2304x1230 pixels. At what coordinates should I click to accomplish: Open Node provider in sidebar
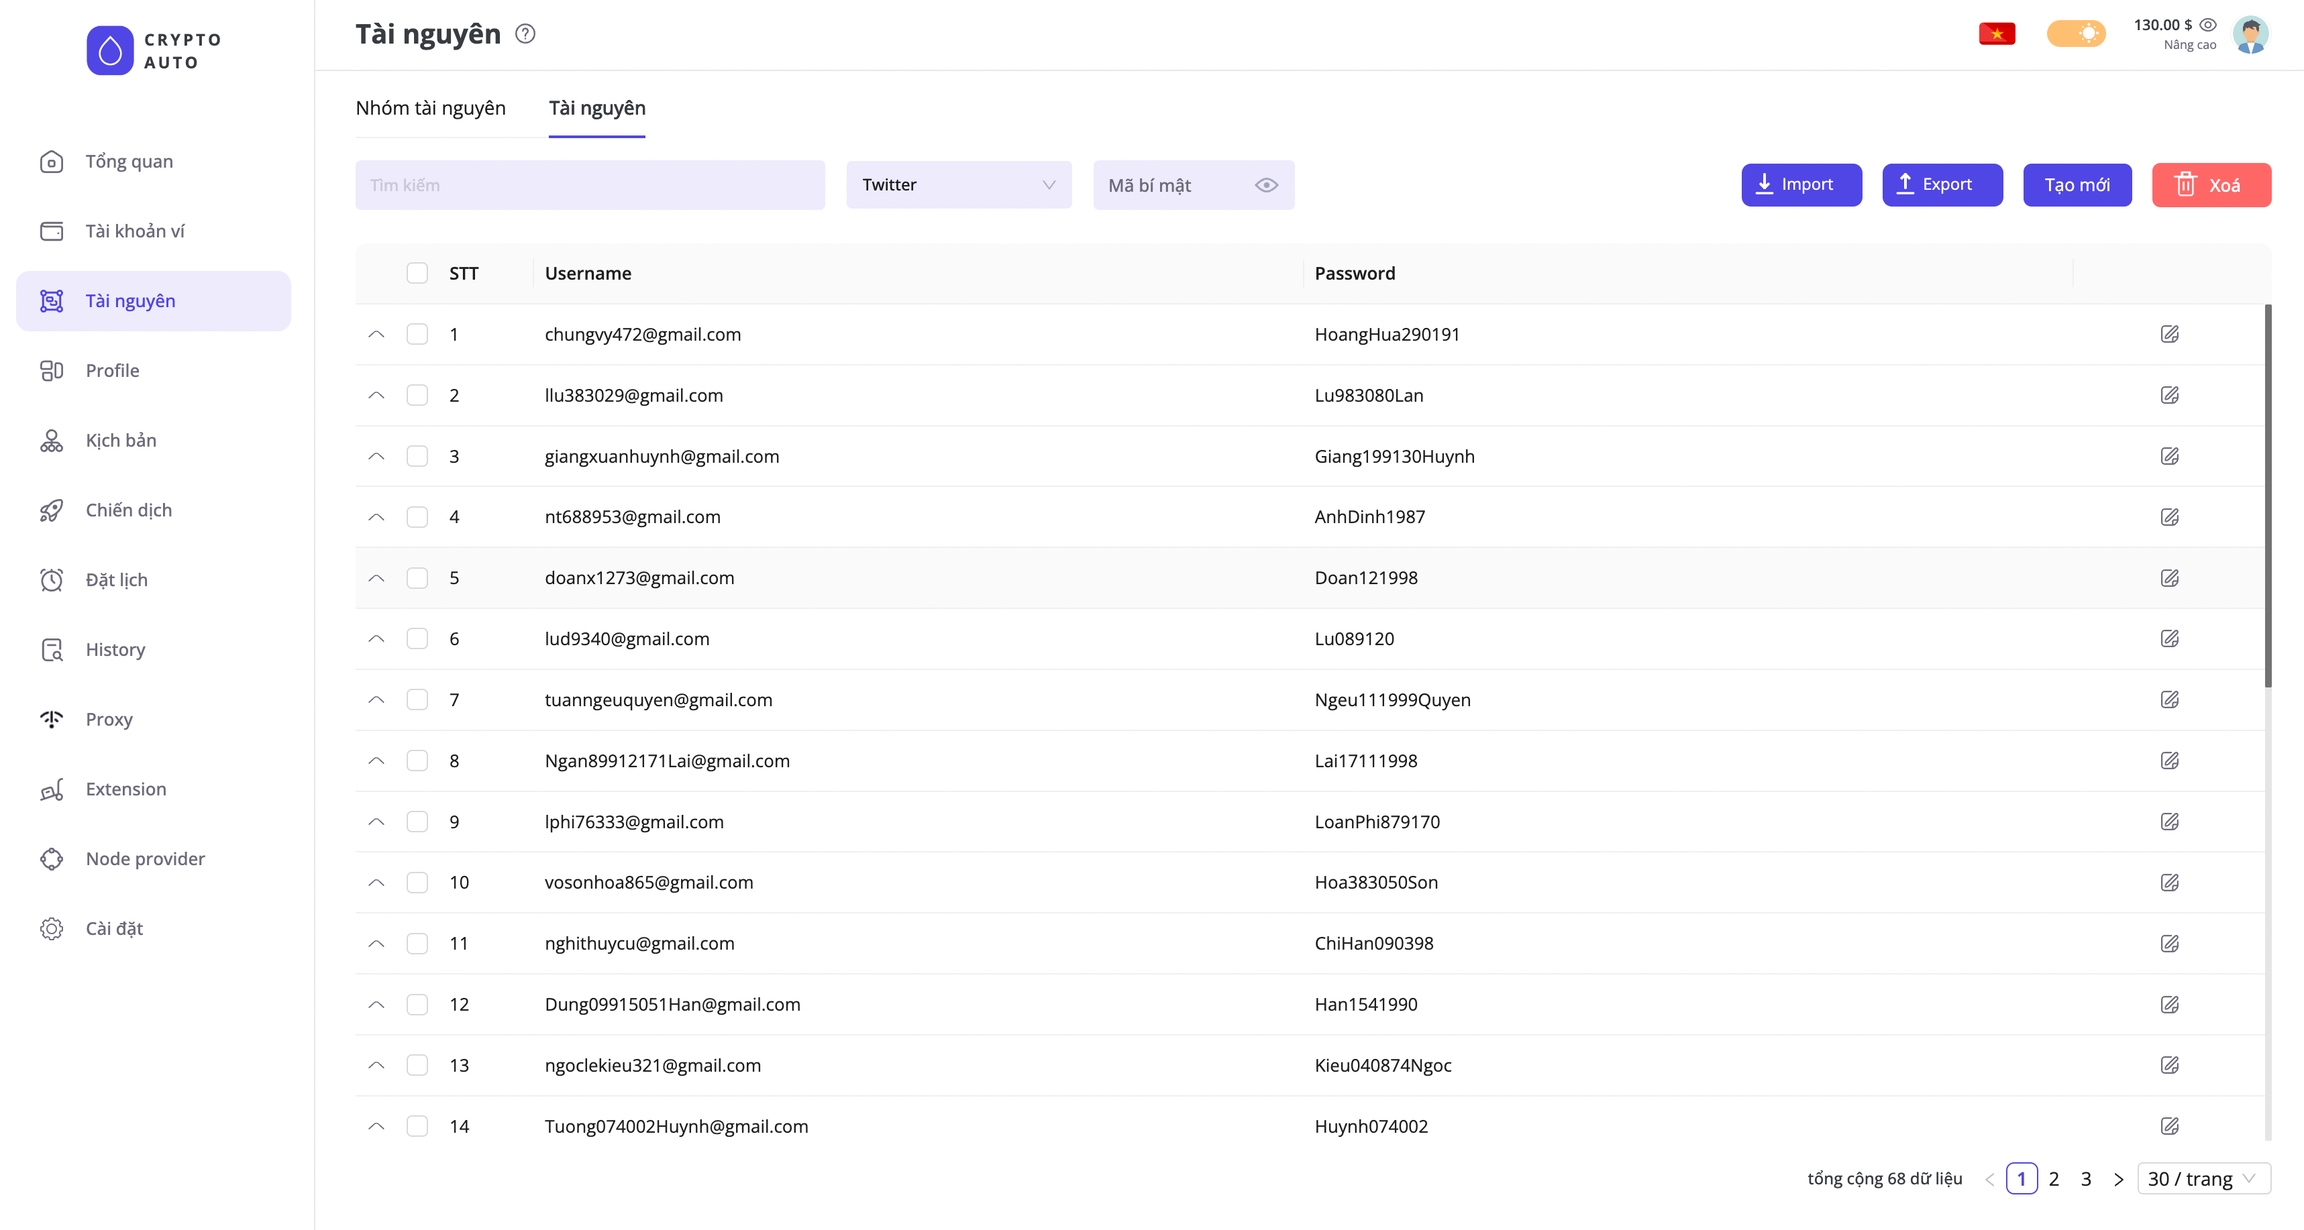coord(145,859)
